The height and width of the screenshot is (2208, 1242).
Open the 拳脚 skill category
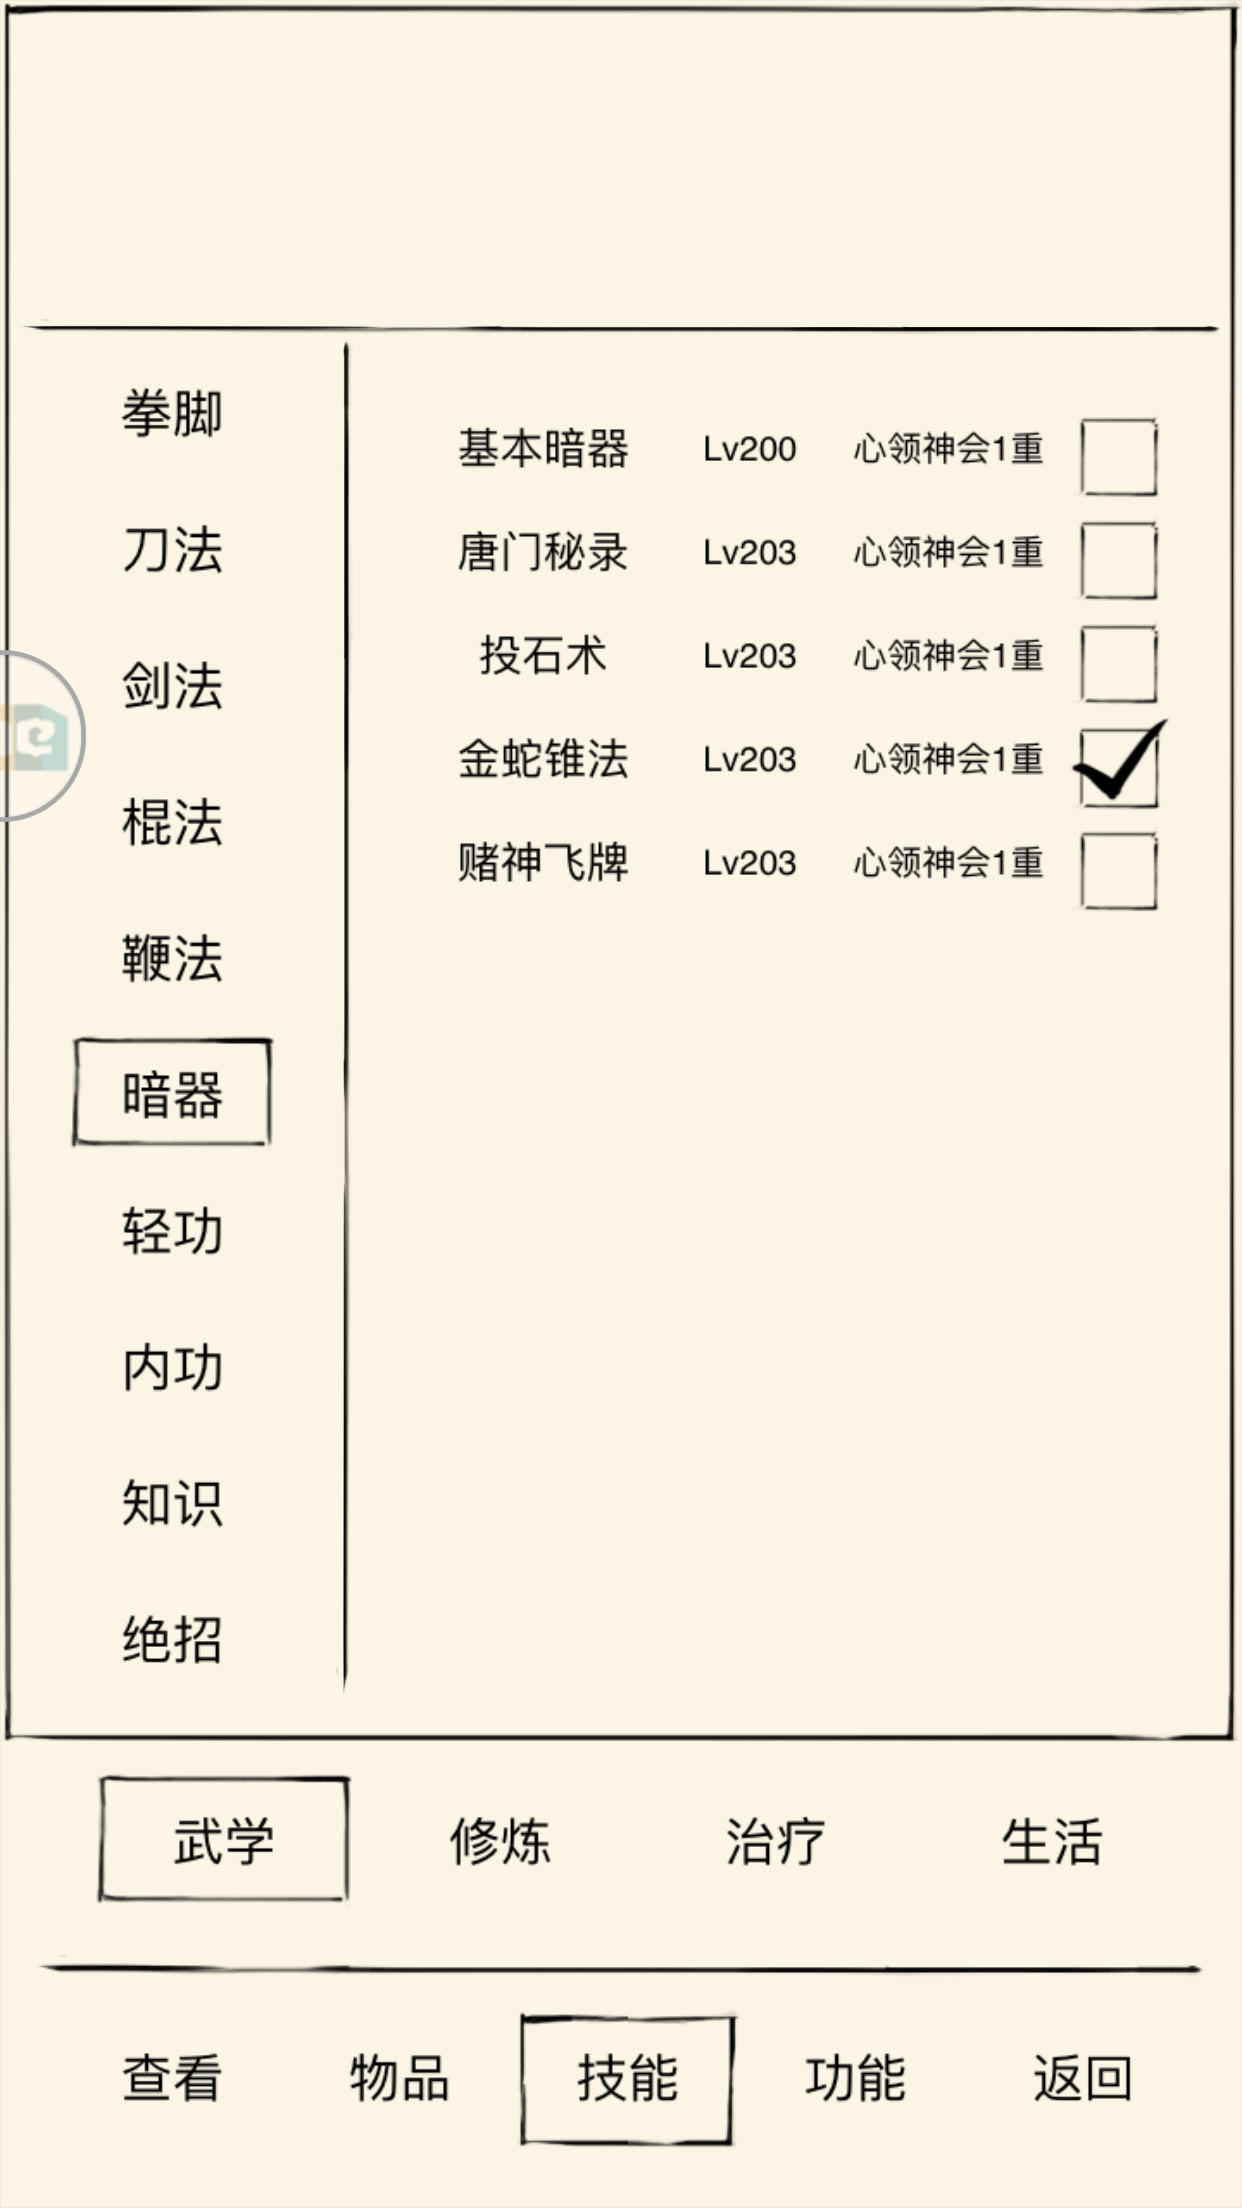tap(172, 414)
